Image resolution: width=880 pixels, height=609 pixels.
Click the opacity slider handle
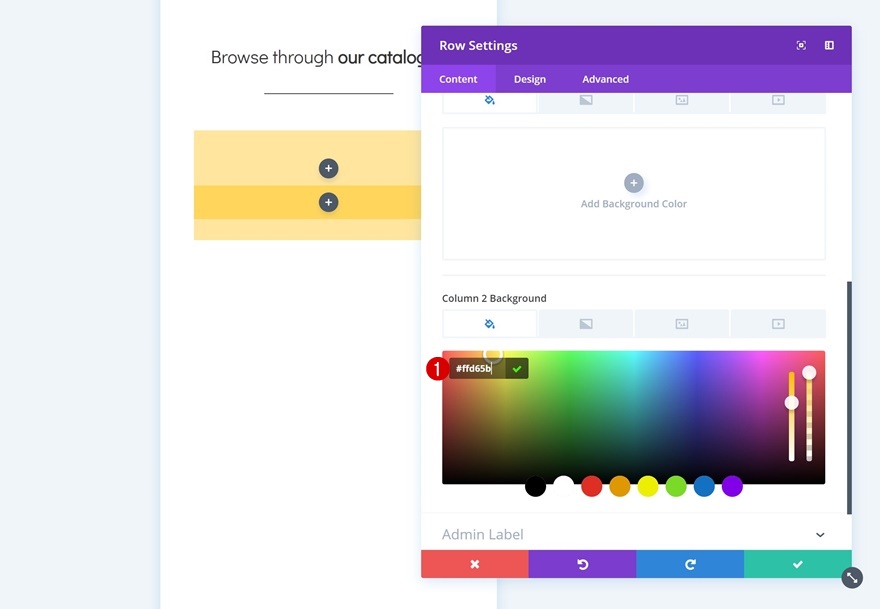point(809,373)
